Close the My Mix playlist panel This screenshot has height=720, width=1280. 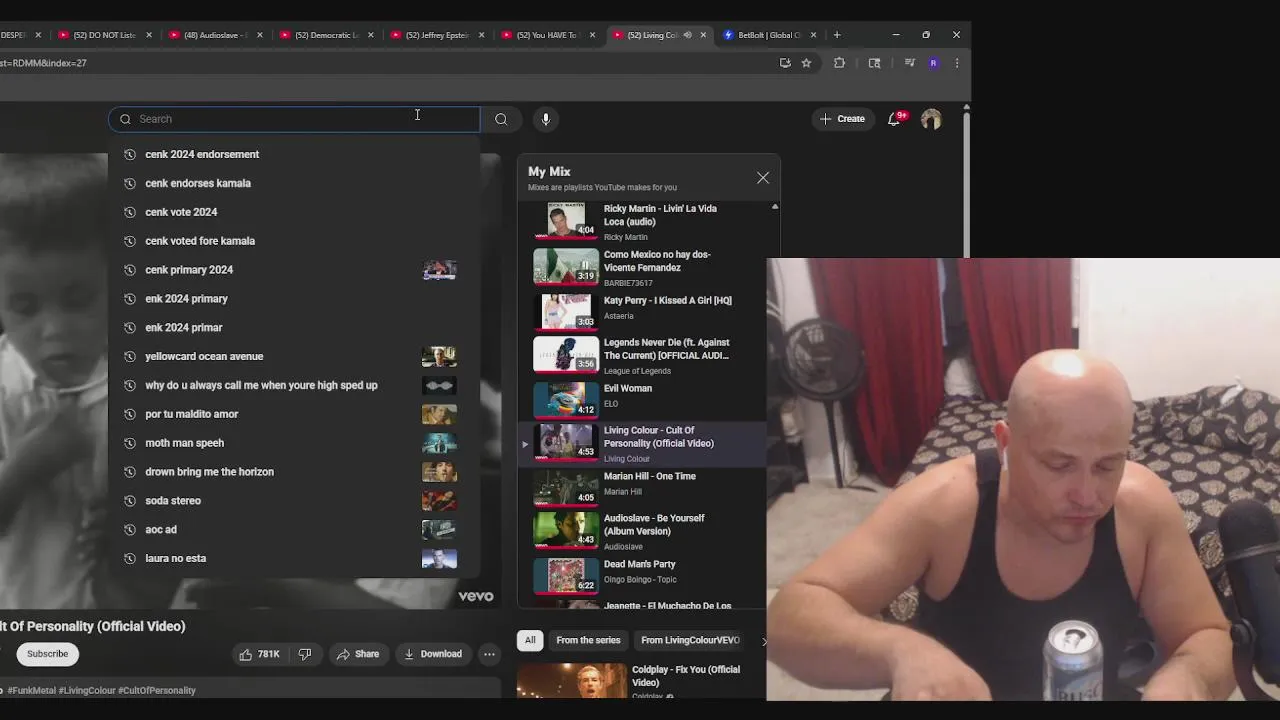click(763, 178)
